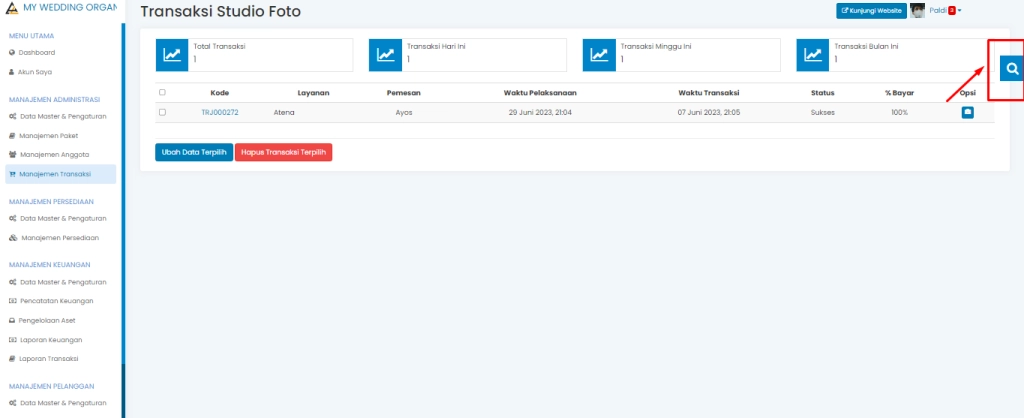This screenshot has width=1024, height=418.
Task: Open Dashboard from the sidebar menu
Action: coord(37,52)
